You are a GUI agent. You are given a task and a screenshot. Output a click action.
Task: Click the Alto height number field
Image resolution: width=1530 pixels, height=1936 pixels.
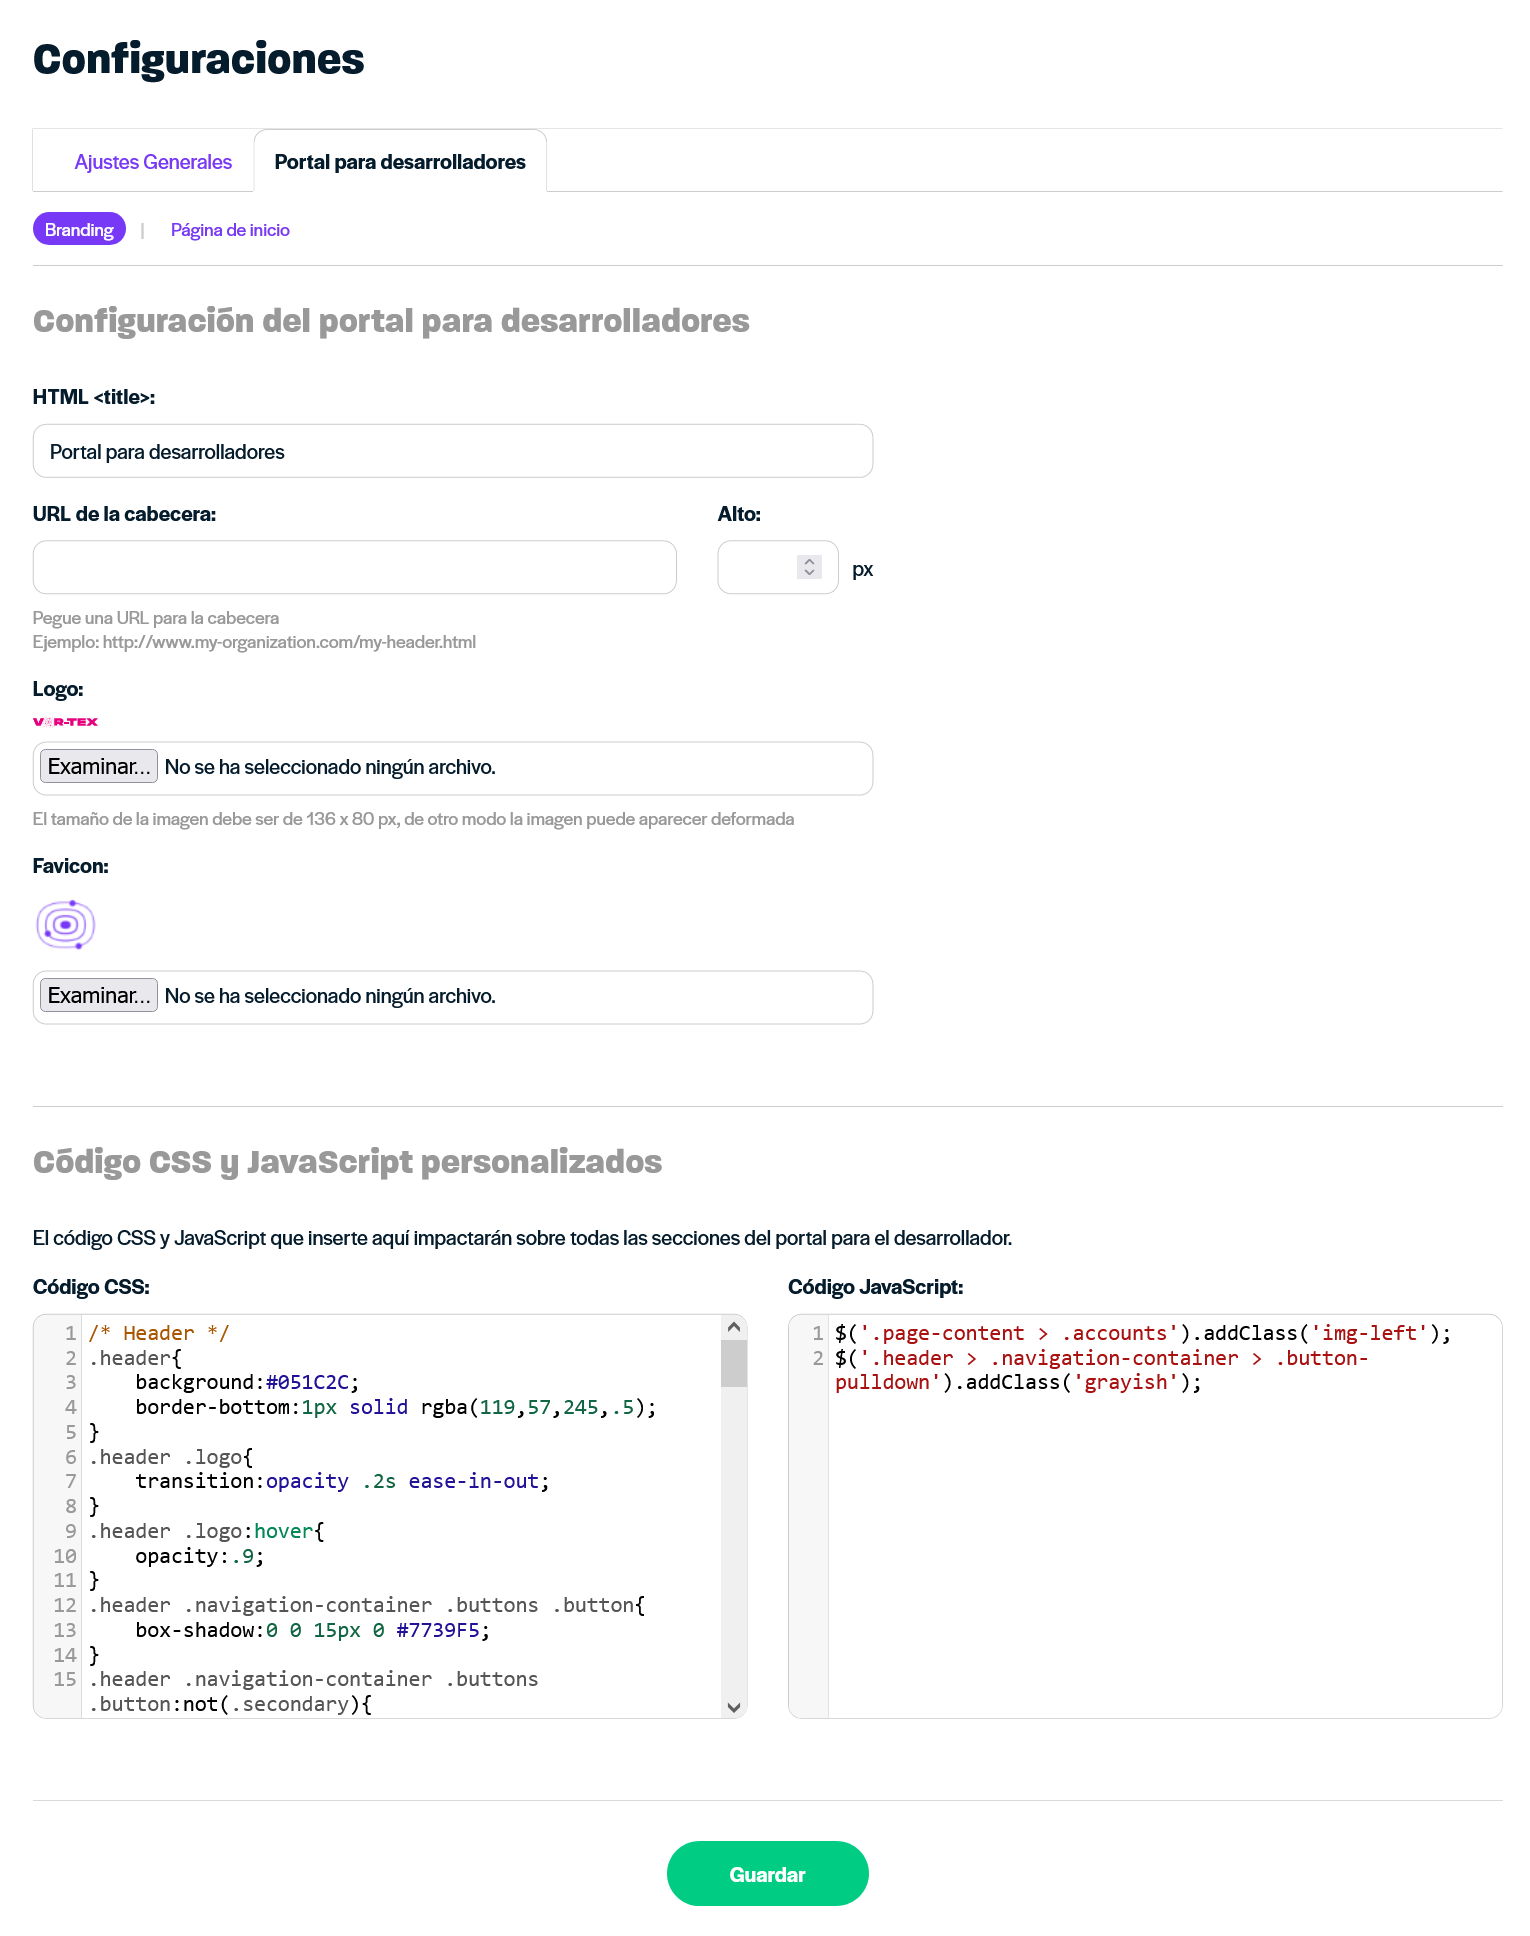point(778,568)
